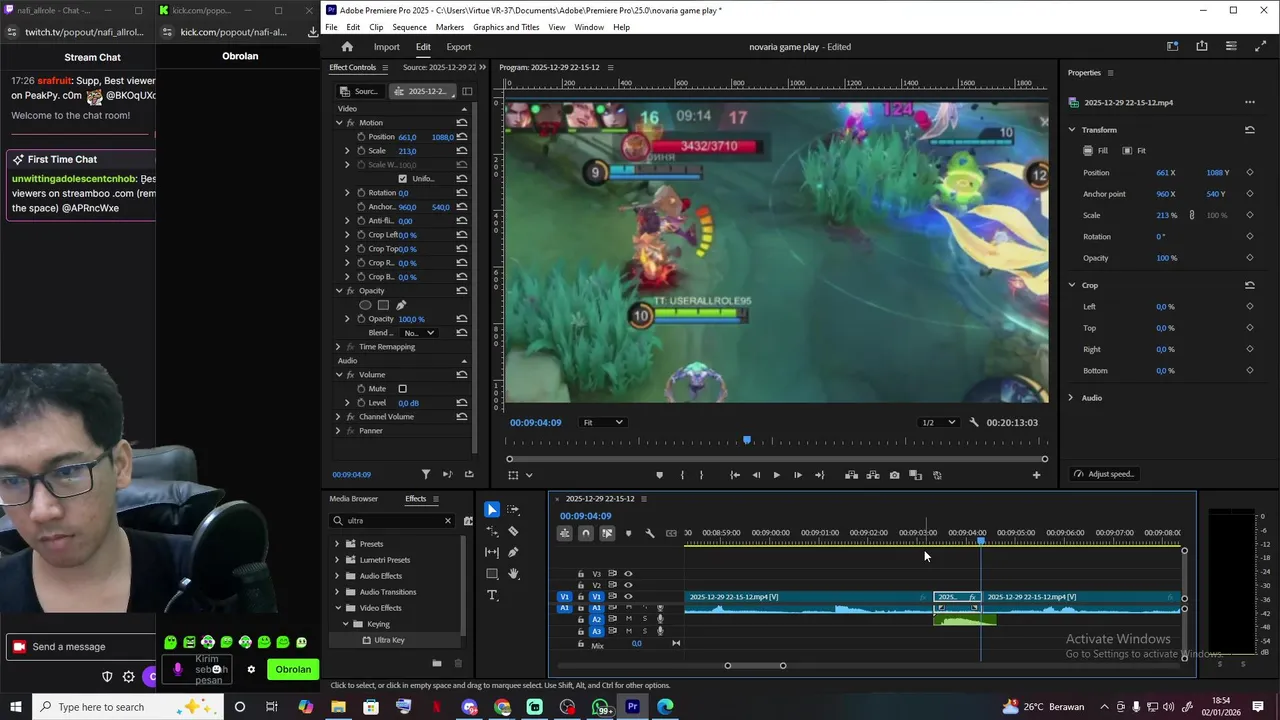Open the Sequence menu

pyautogui.click(x=409, y=27)
